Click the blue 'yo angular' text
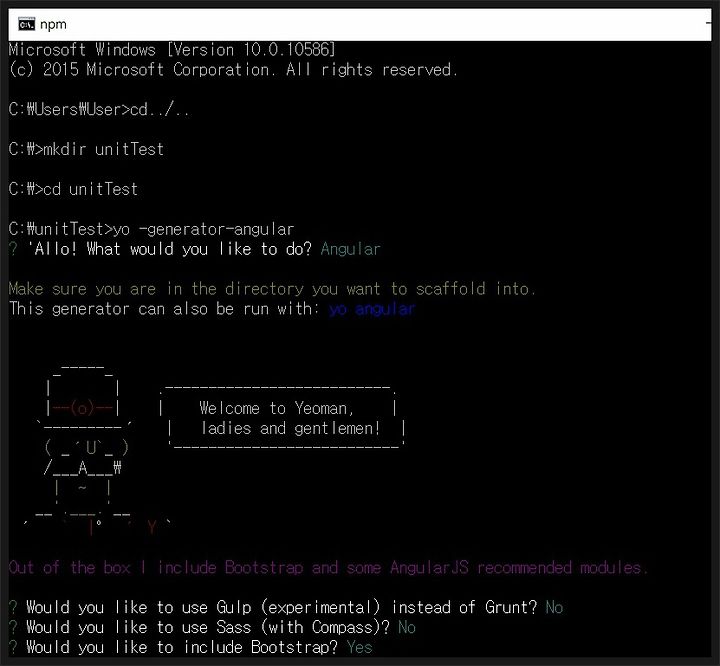This screenshot has width=720, height=666. (372, 309)
